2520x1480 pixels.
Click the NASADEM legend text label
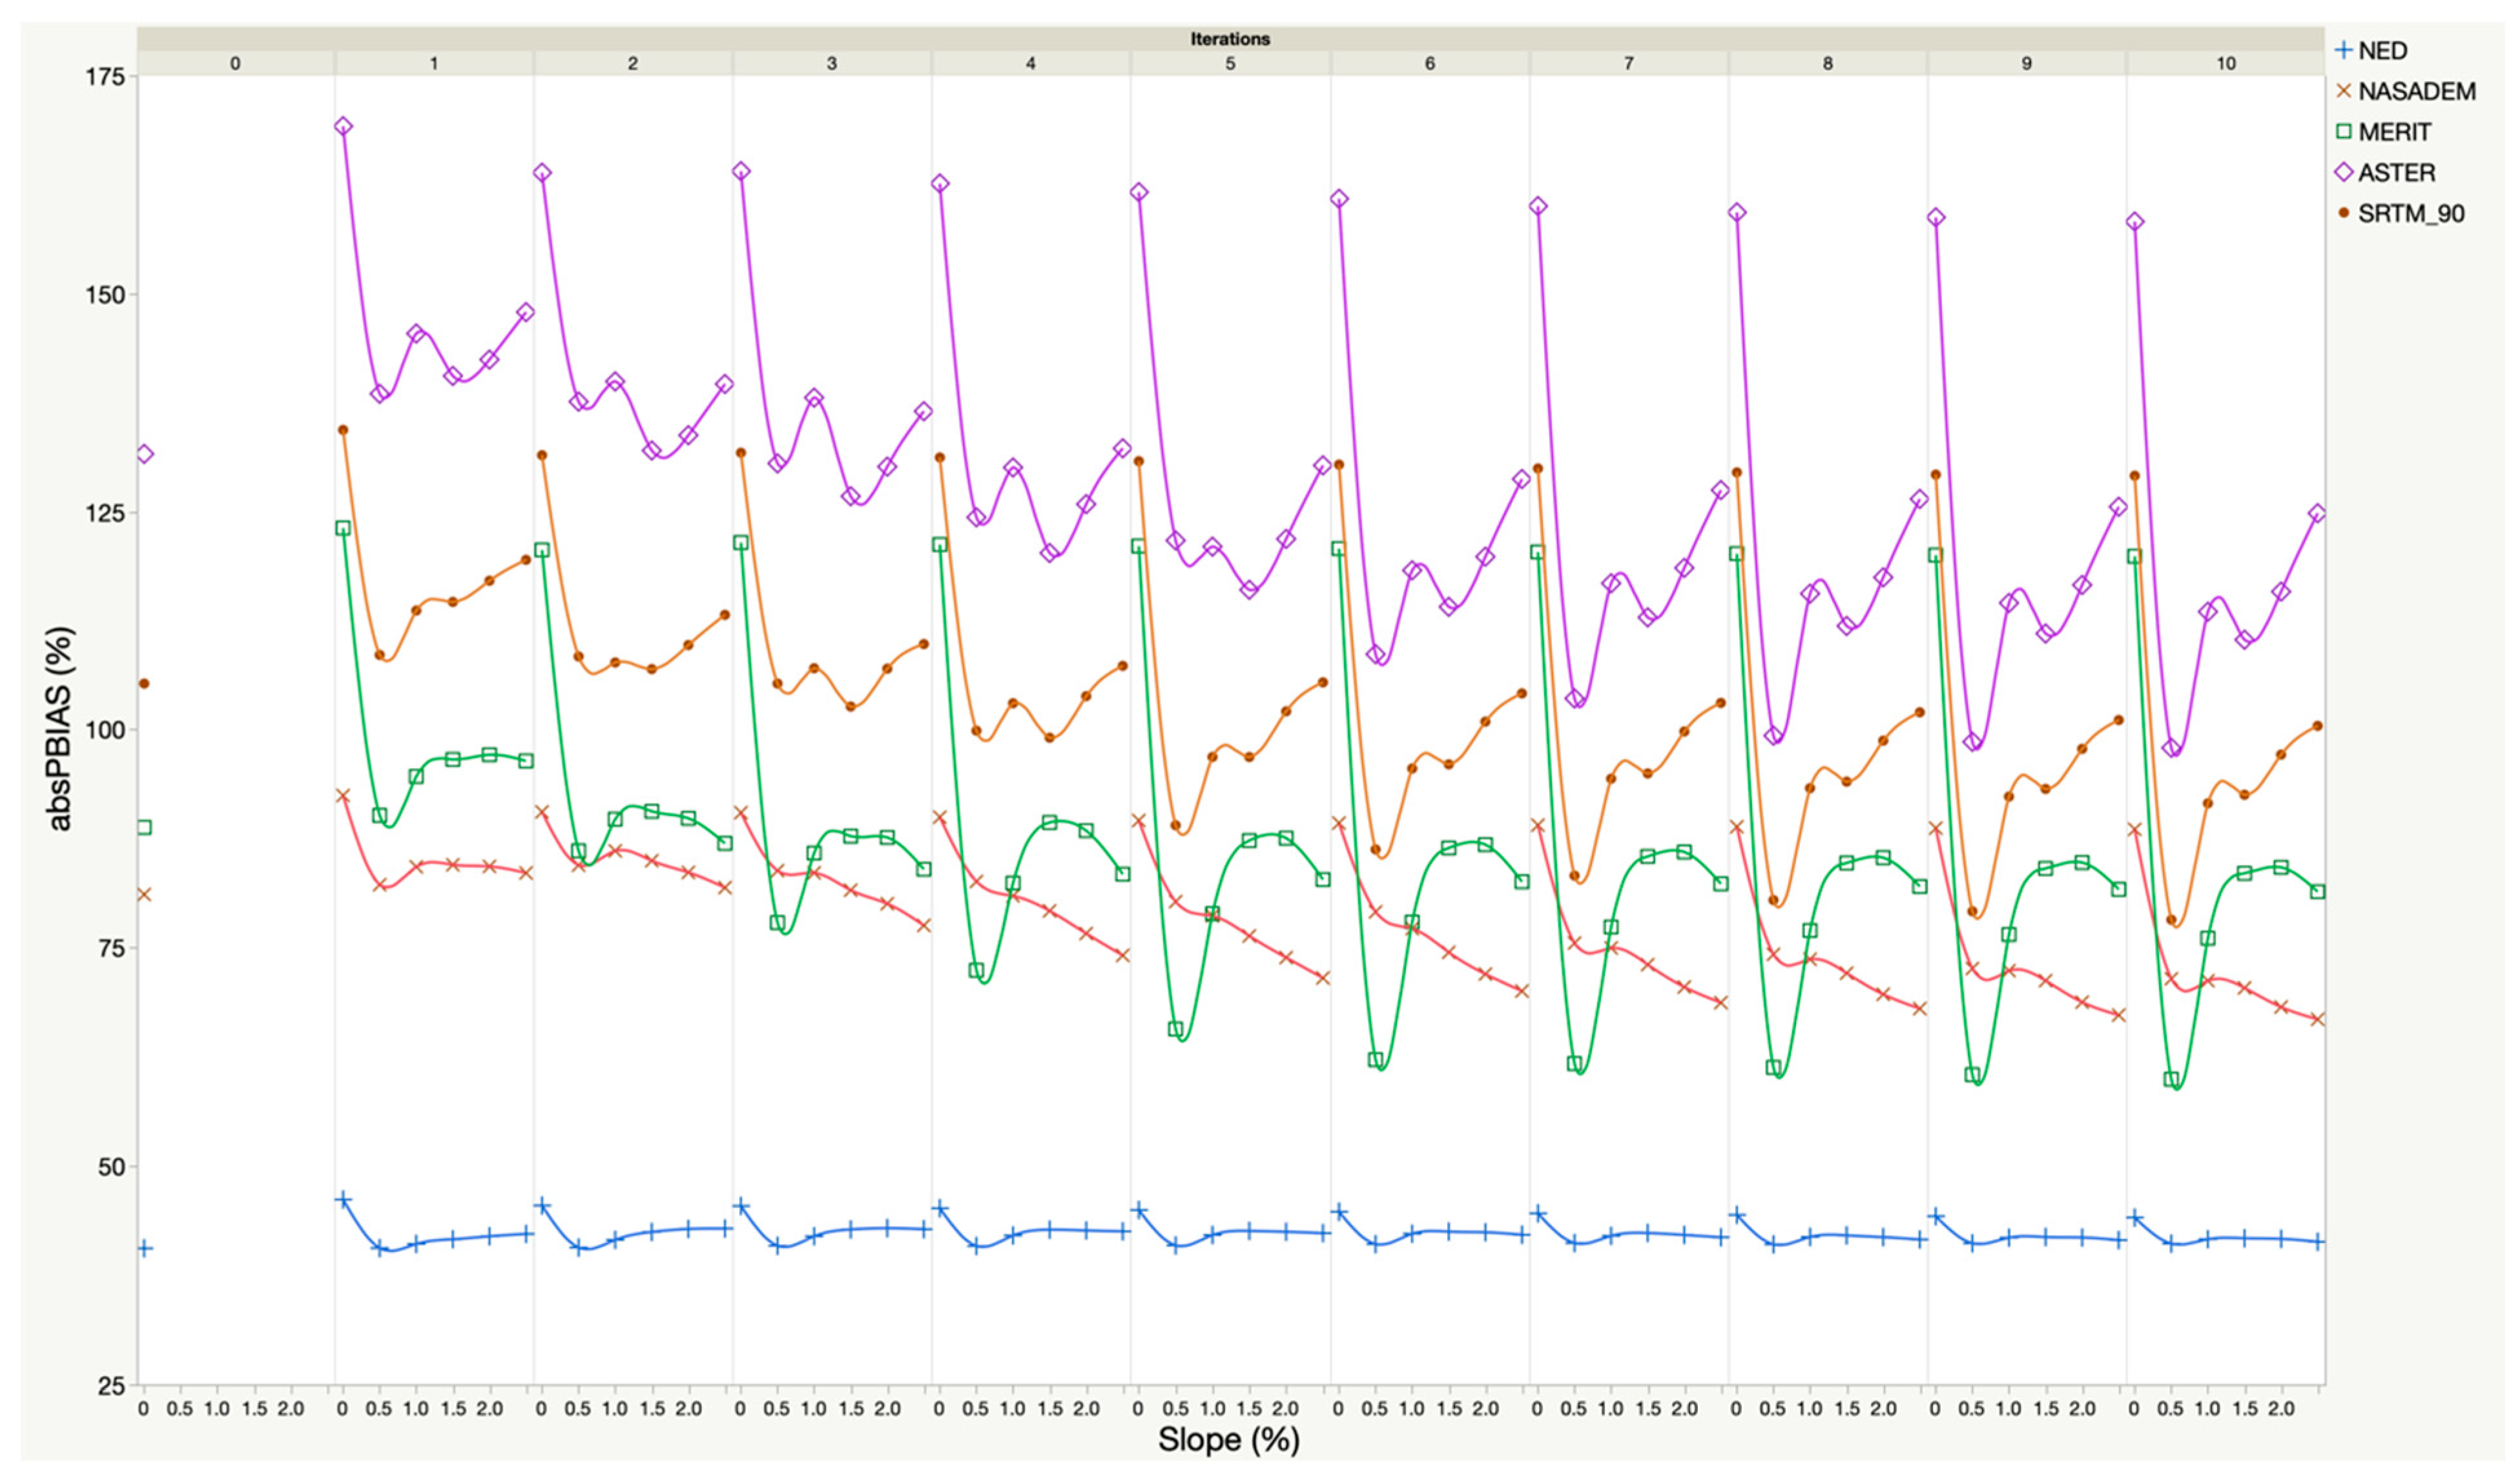[x=2416, y=91]
